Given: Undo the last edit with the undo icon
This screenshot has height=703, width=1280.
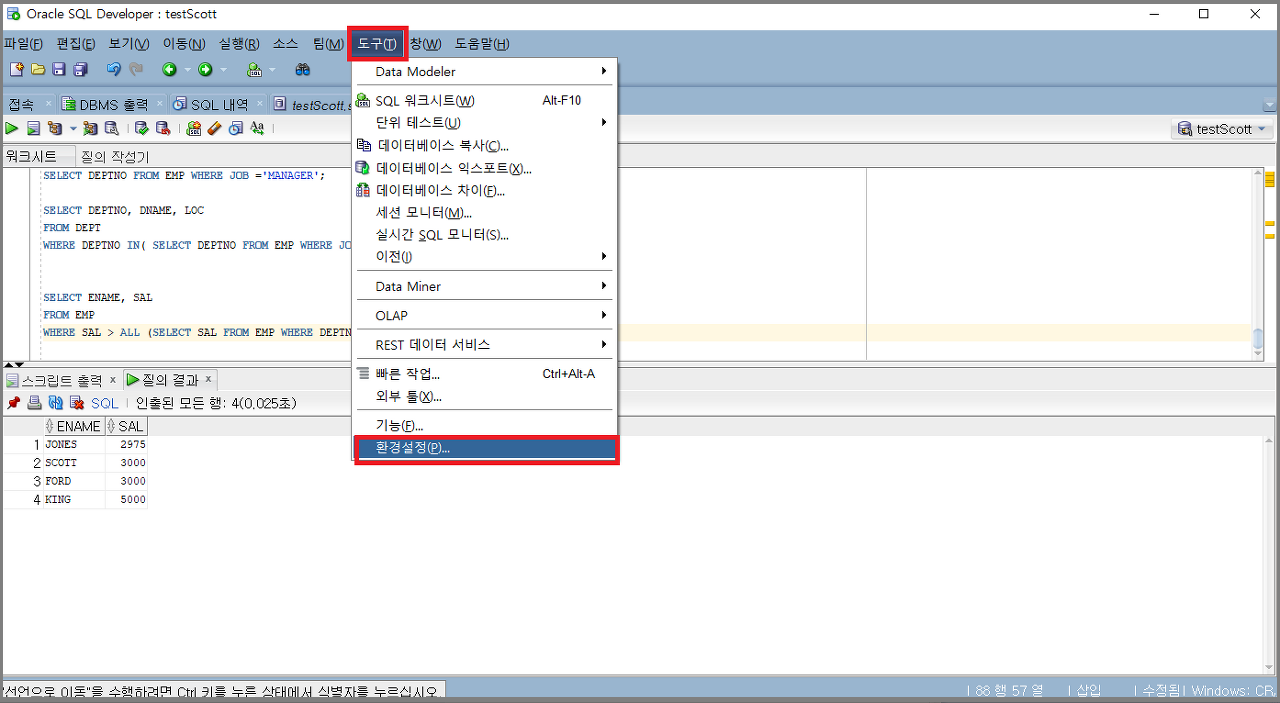Looking at the screenshot, I should click(x=114, y=70).
